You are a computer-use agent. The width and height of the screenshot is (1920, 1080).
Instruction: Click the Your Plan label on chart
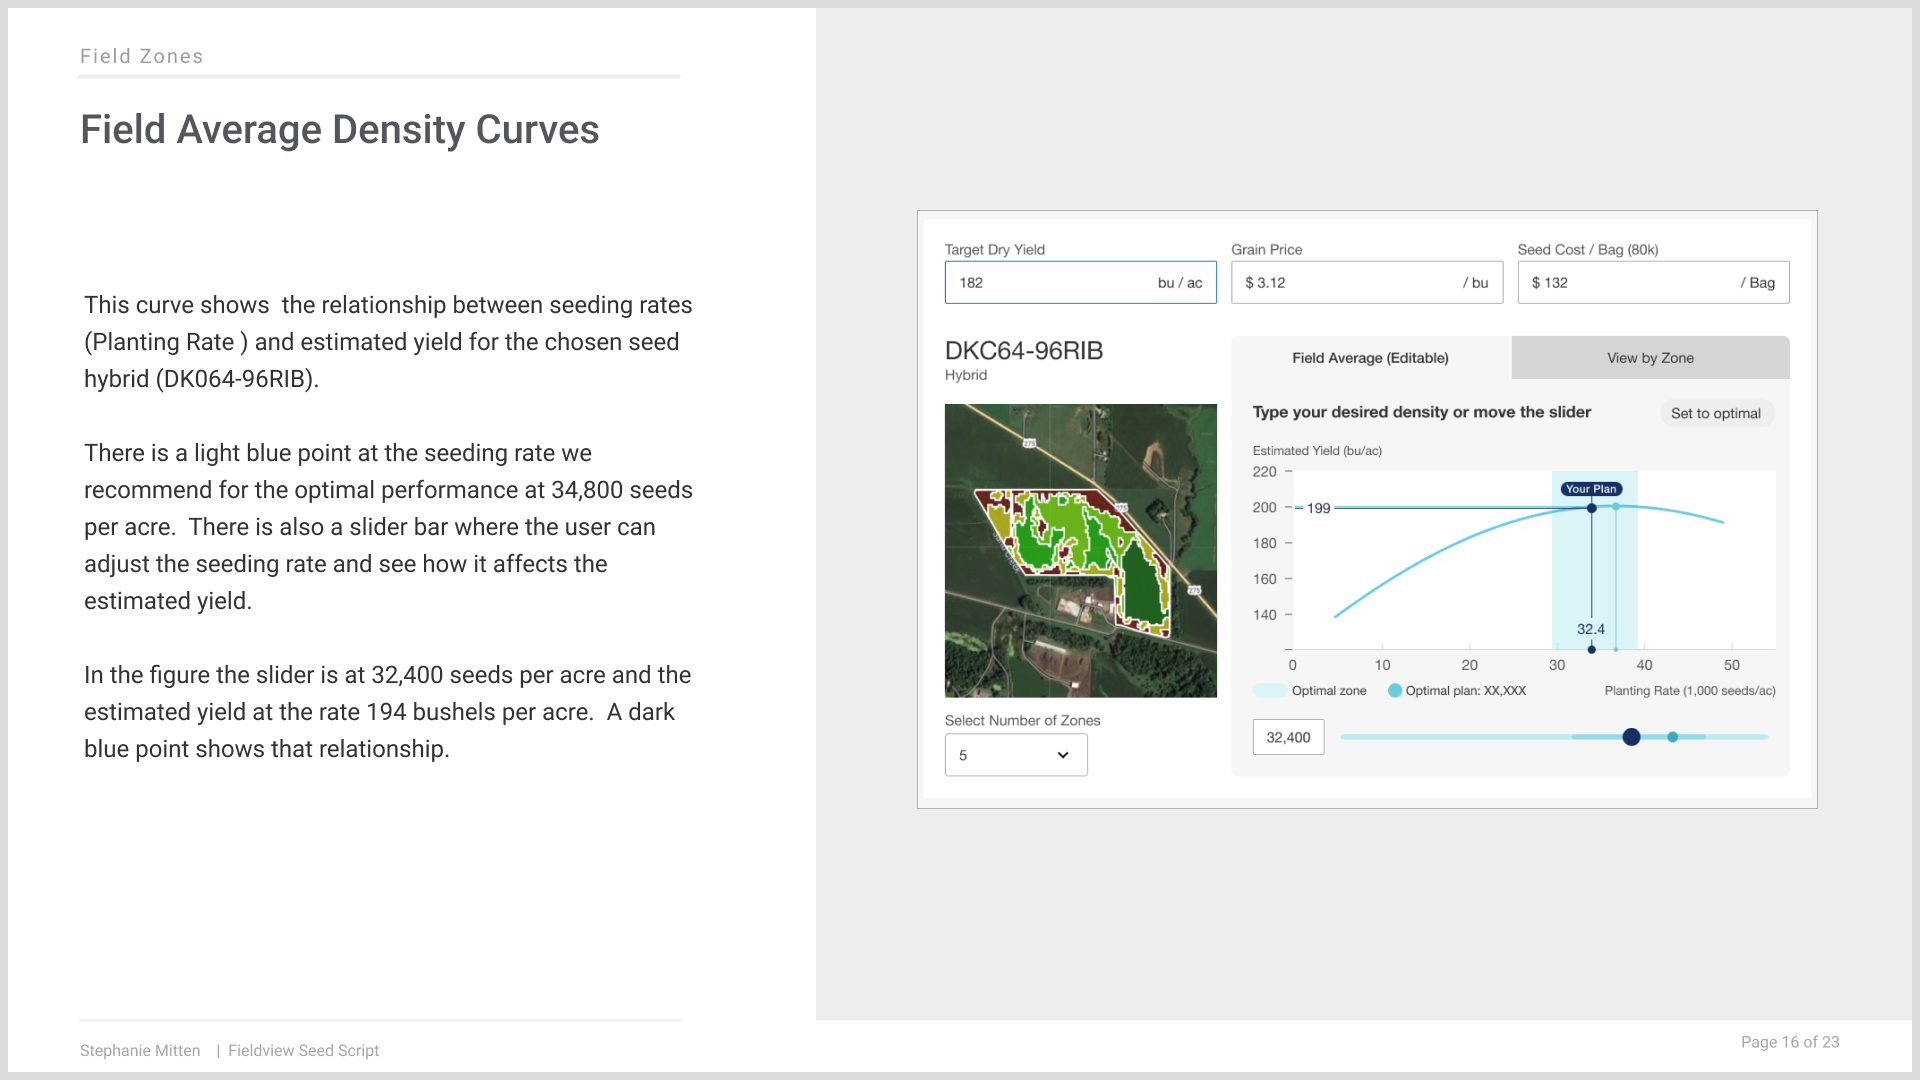(x=1591, y=489)
